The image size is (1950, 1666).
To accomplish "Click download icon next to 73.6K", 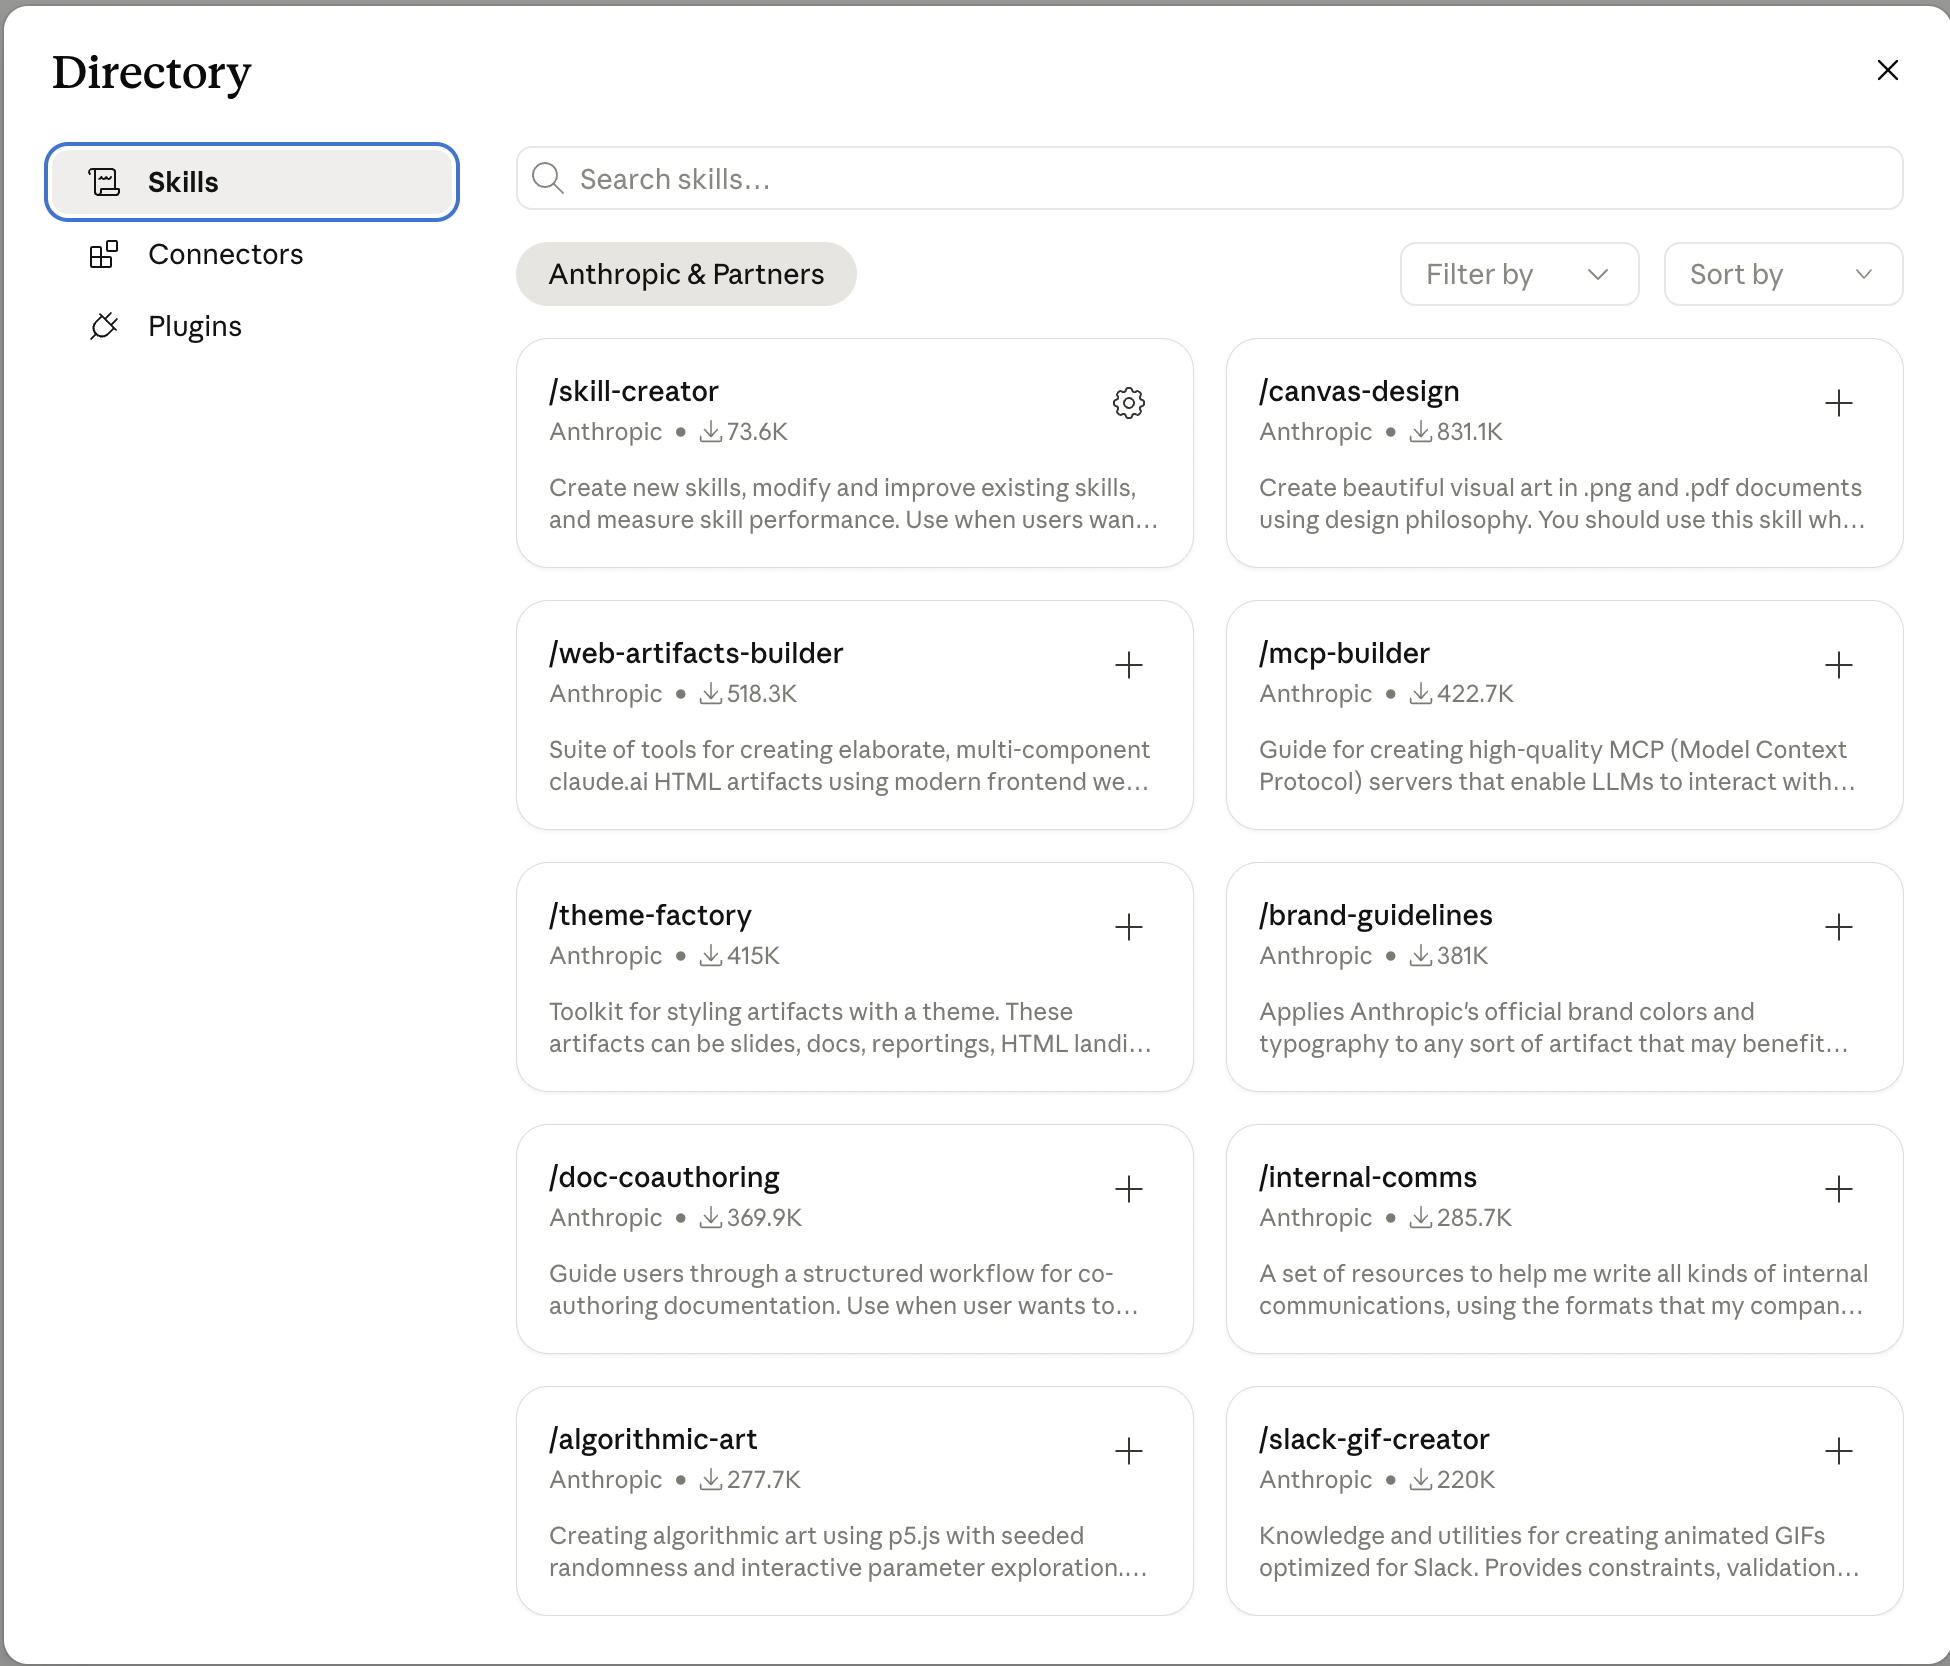I will coord(710,432).
